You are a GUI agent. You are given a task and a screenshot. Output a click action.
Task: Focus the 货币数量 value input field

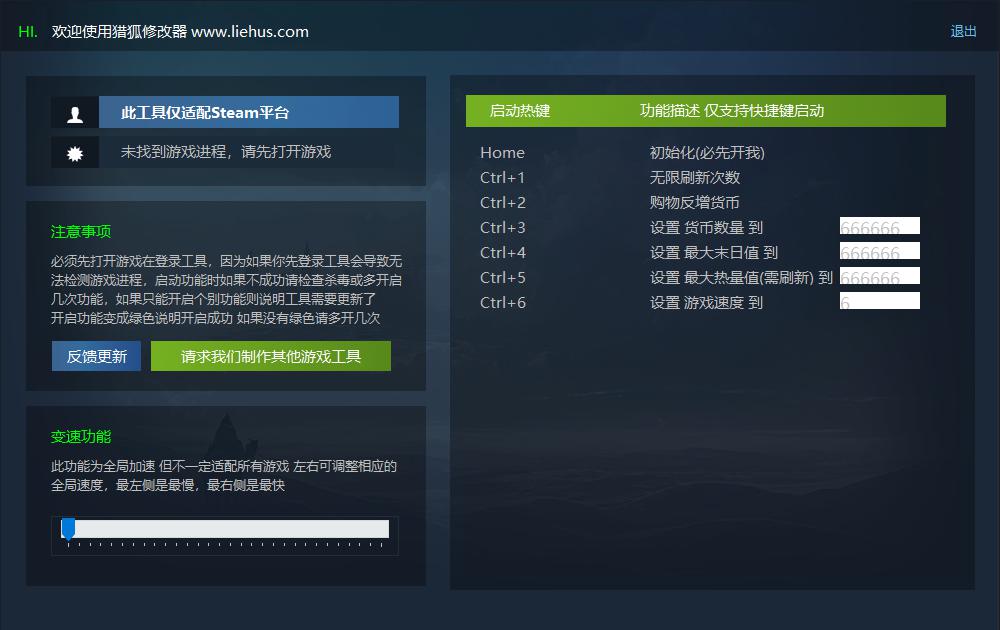coord(879,226)
